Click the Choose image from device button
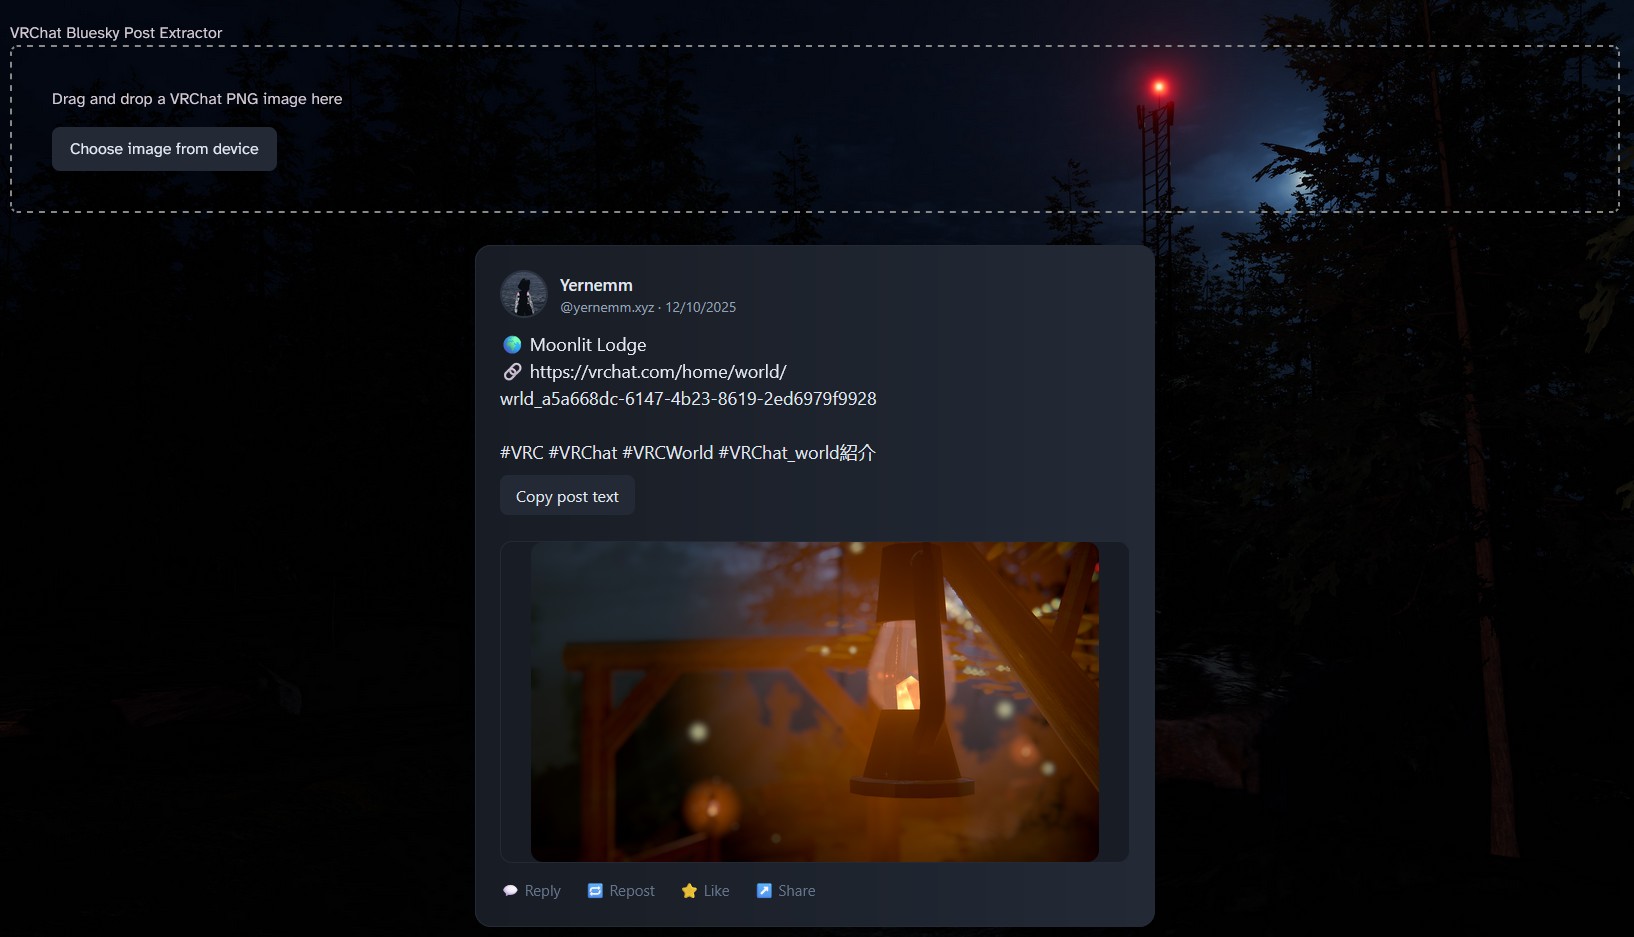 pos(164,149)
